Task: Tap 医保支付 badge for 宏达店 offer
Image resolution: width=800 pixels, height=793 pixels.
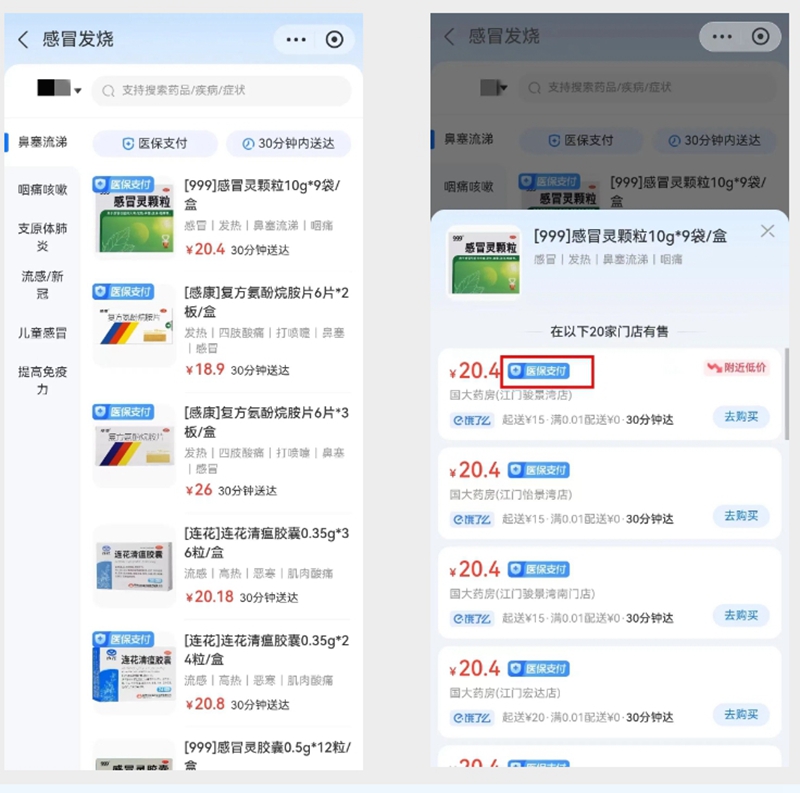Action: pos(539,668)
